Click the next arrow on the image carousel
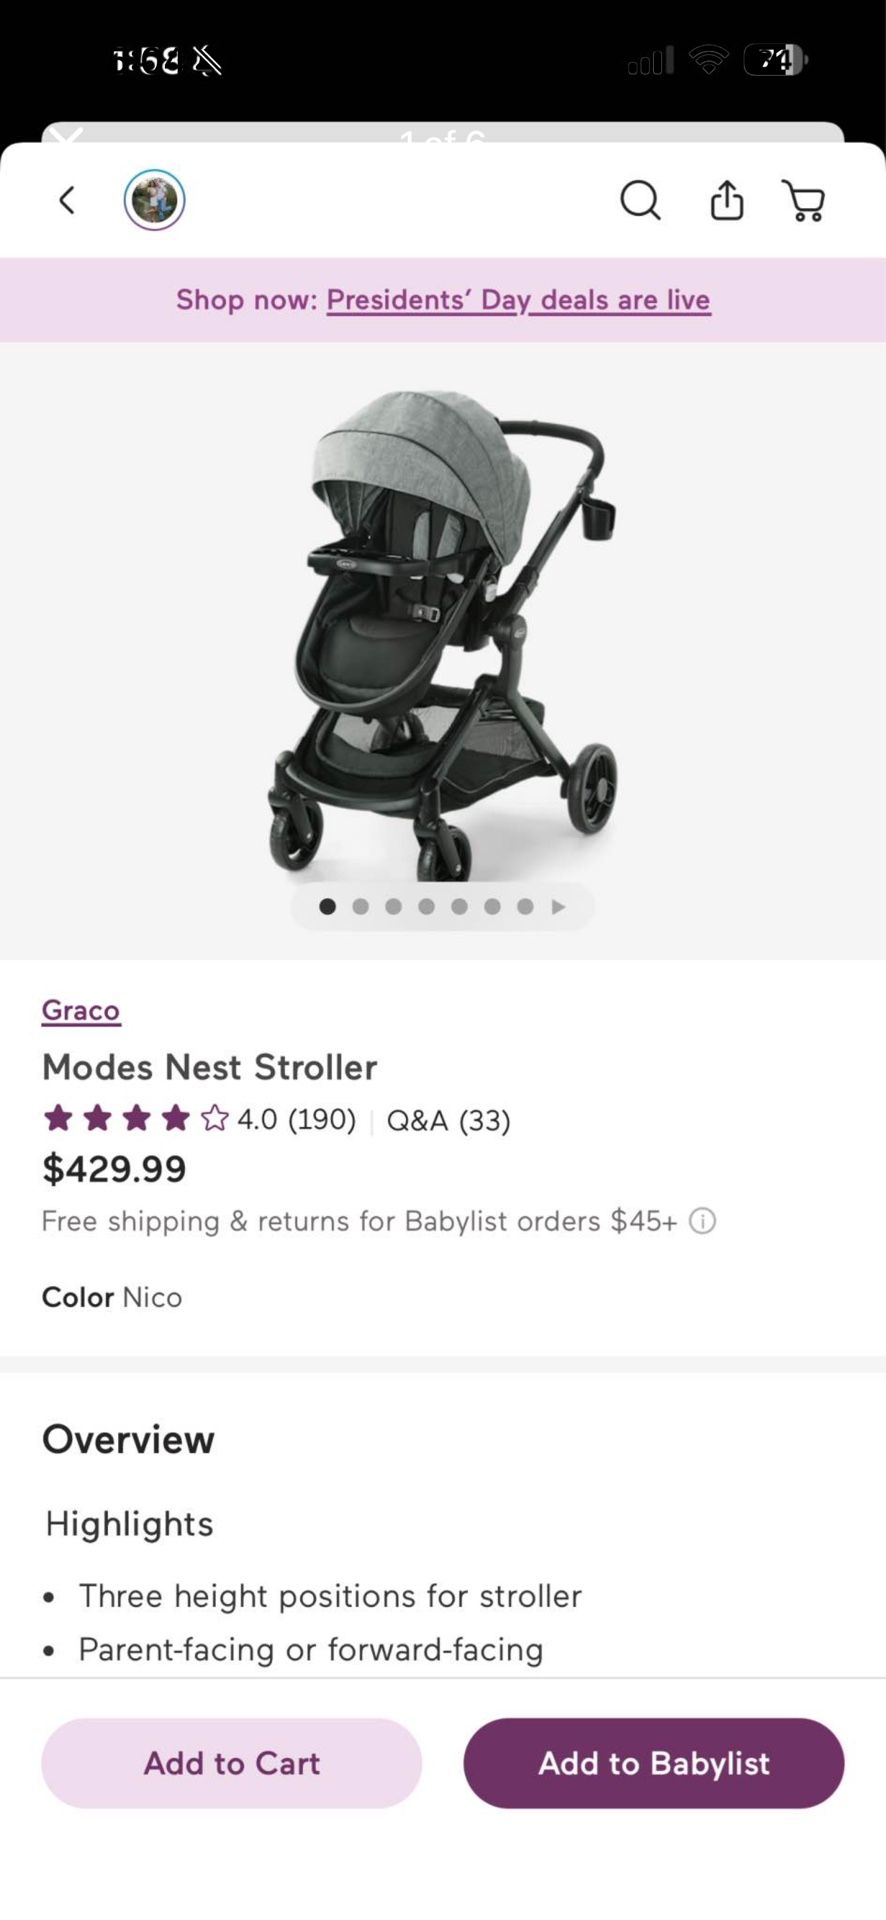886x1920 pixels. 558,906
